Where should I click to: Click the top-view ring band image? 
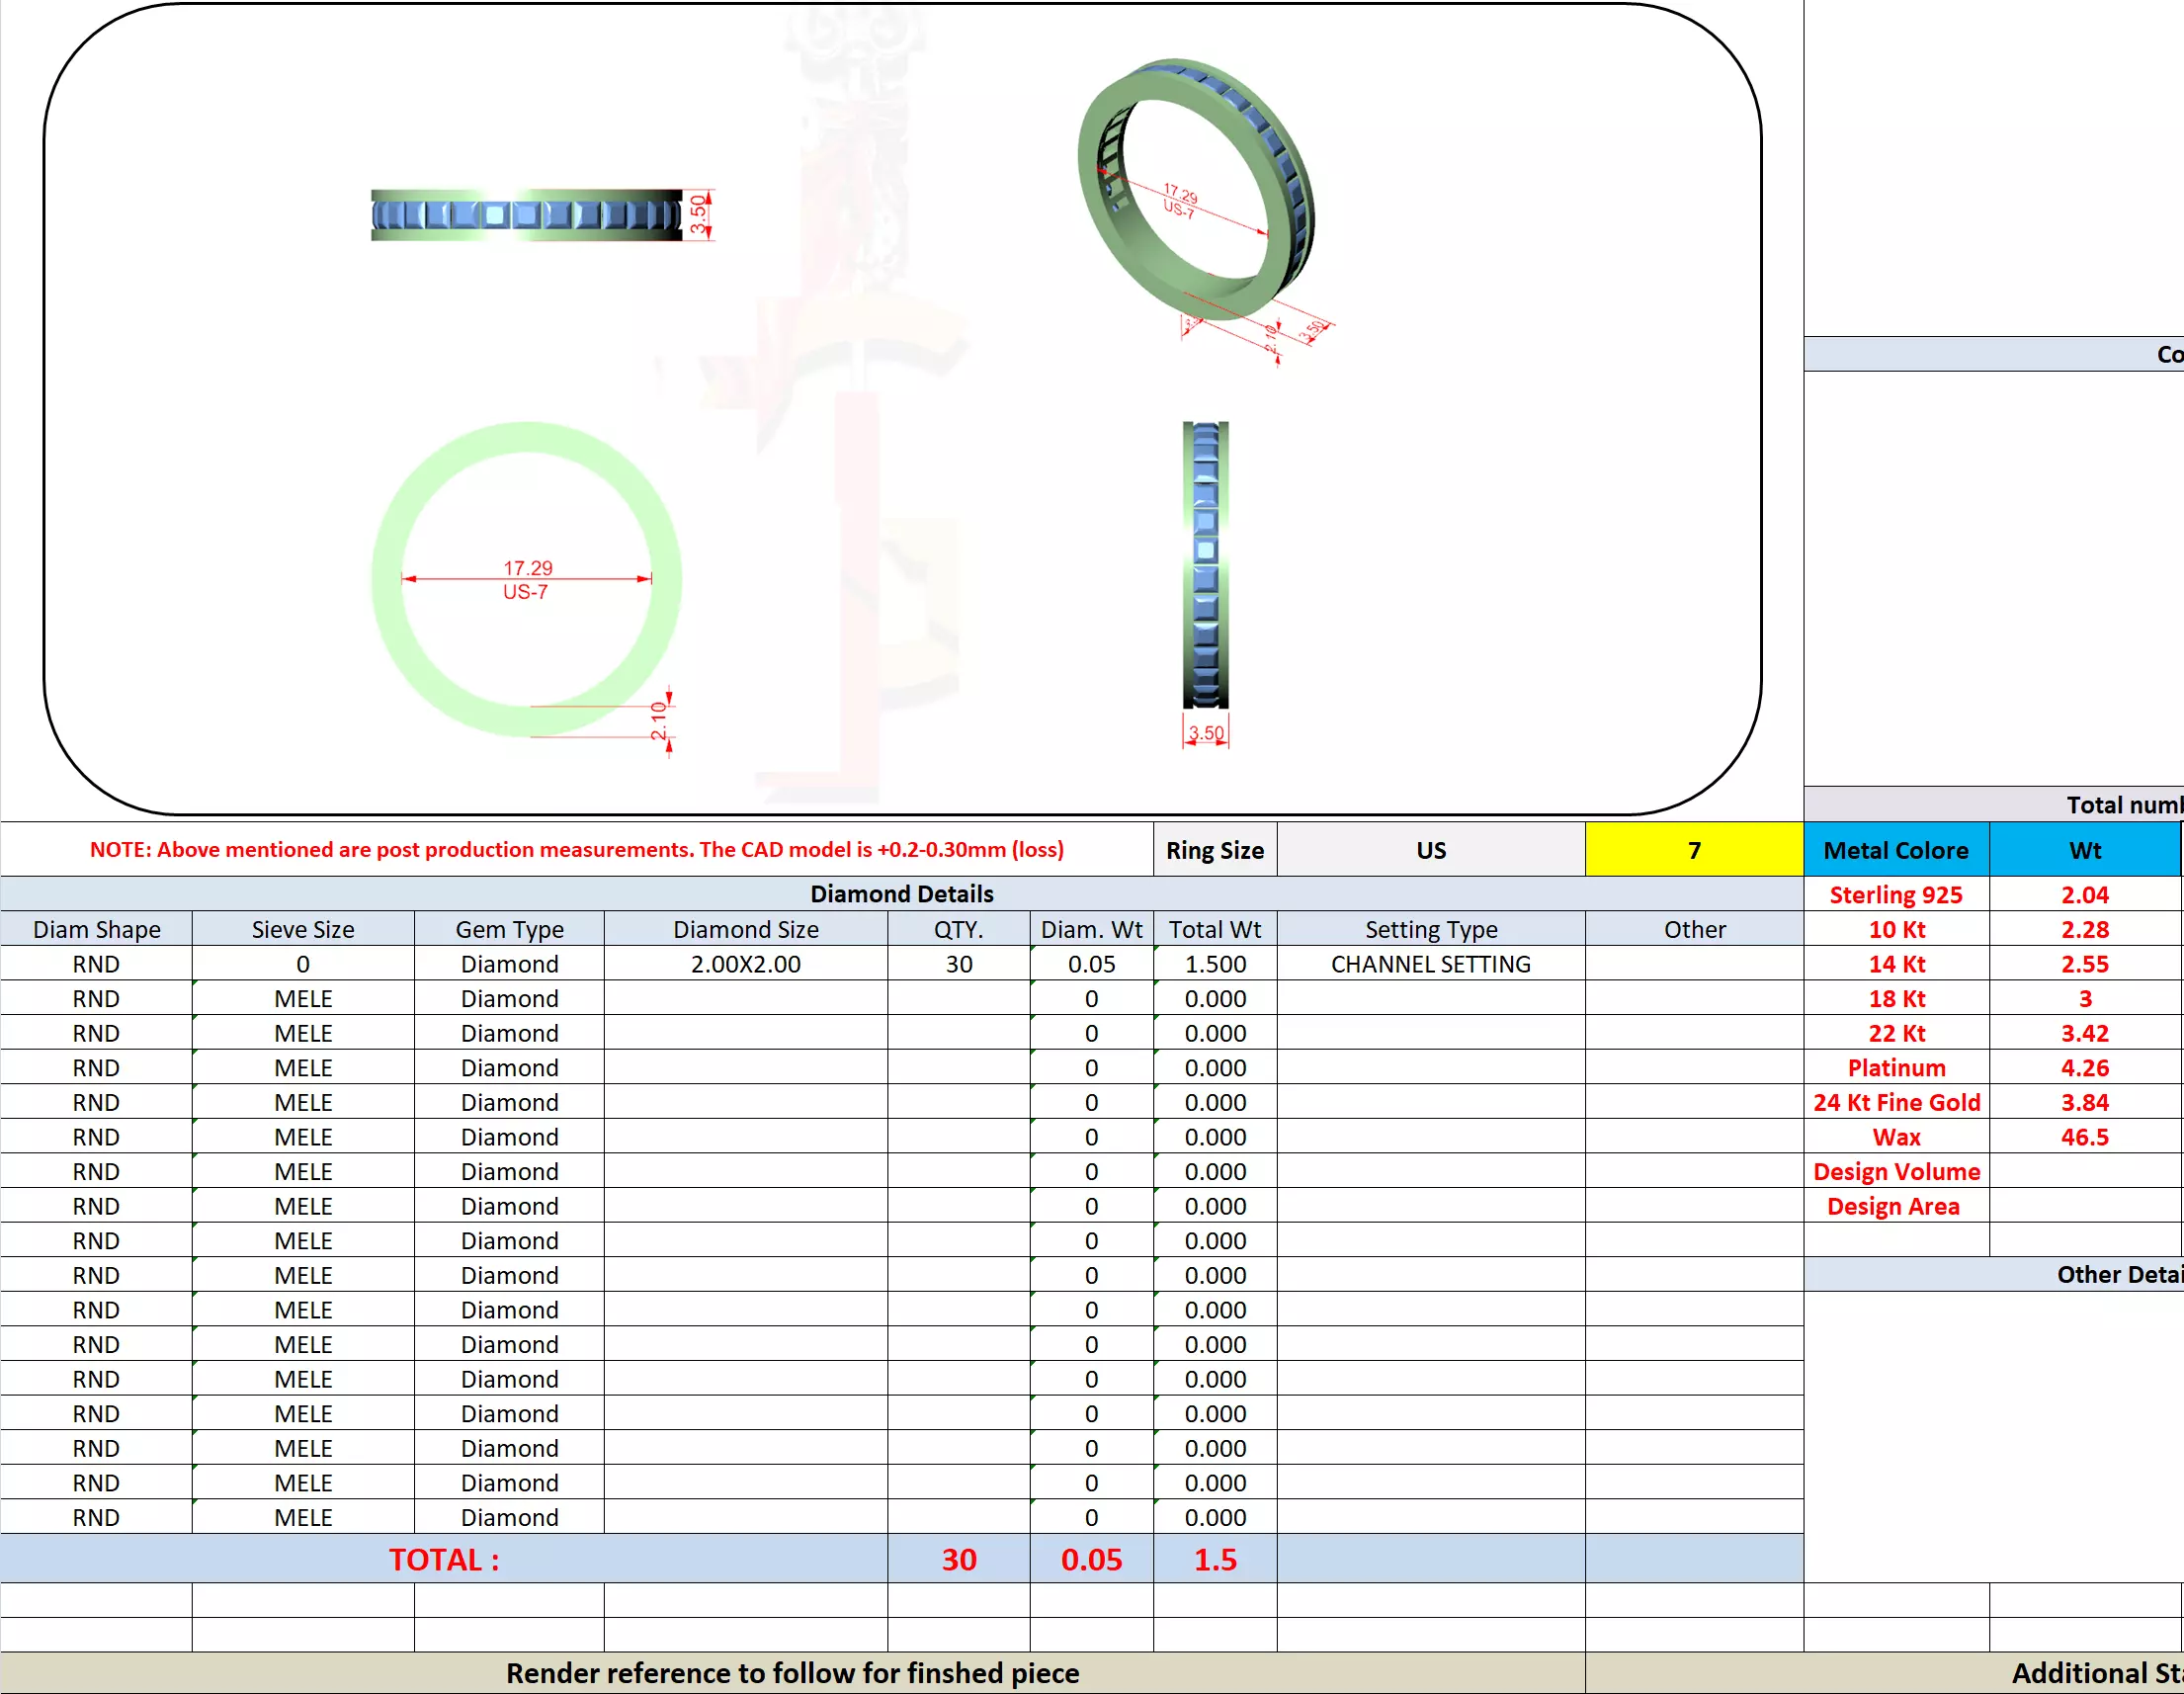click(526, 214)
